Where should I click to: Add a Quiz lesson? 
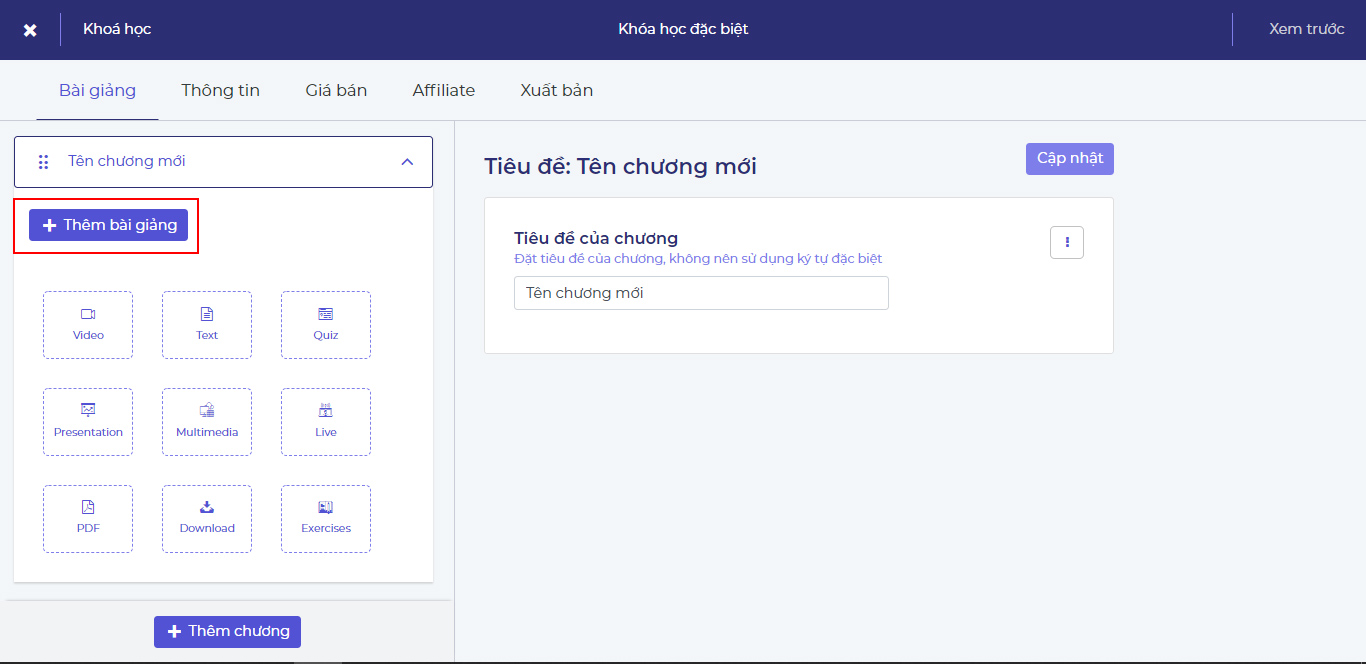(326, 324)
